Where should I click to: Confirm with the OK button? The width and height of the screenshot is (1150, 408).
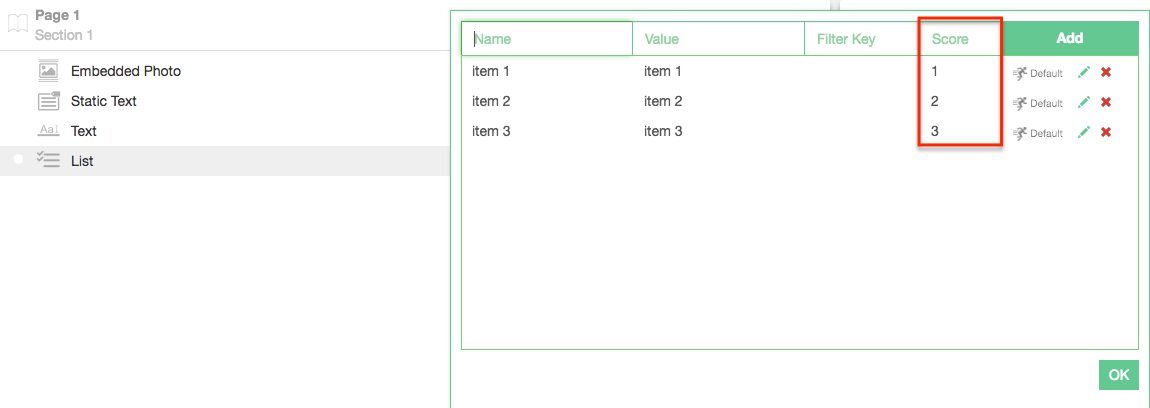tap(1118, 375)
